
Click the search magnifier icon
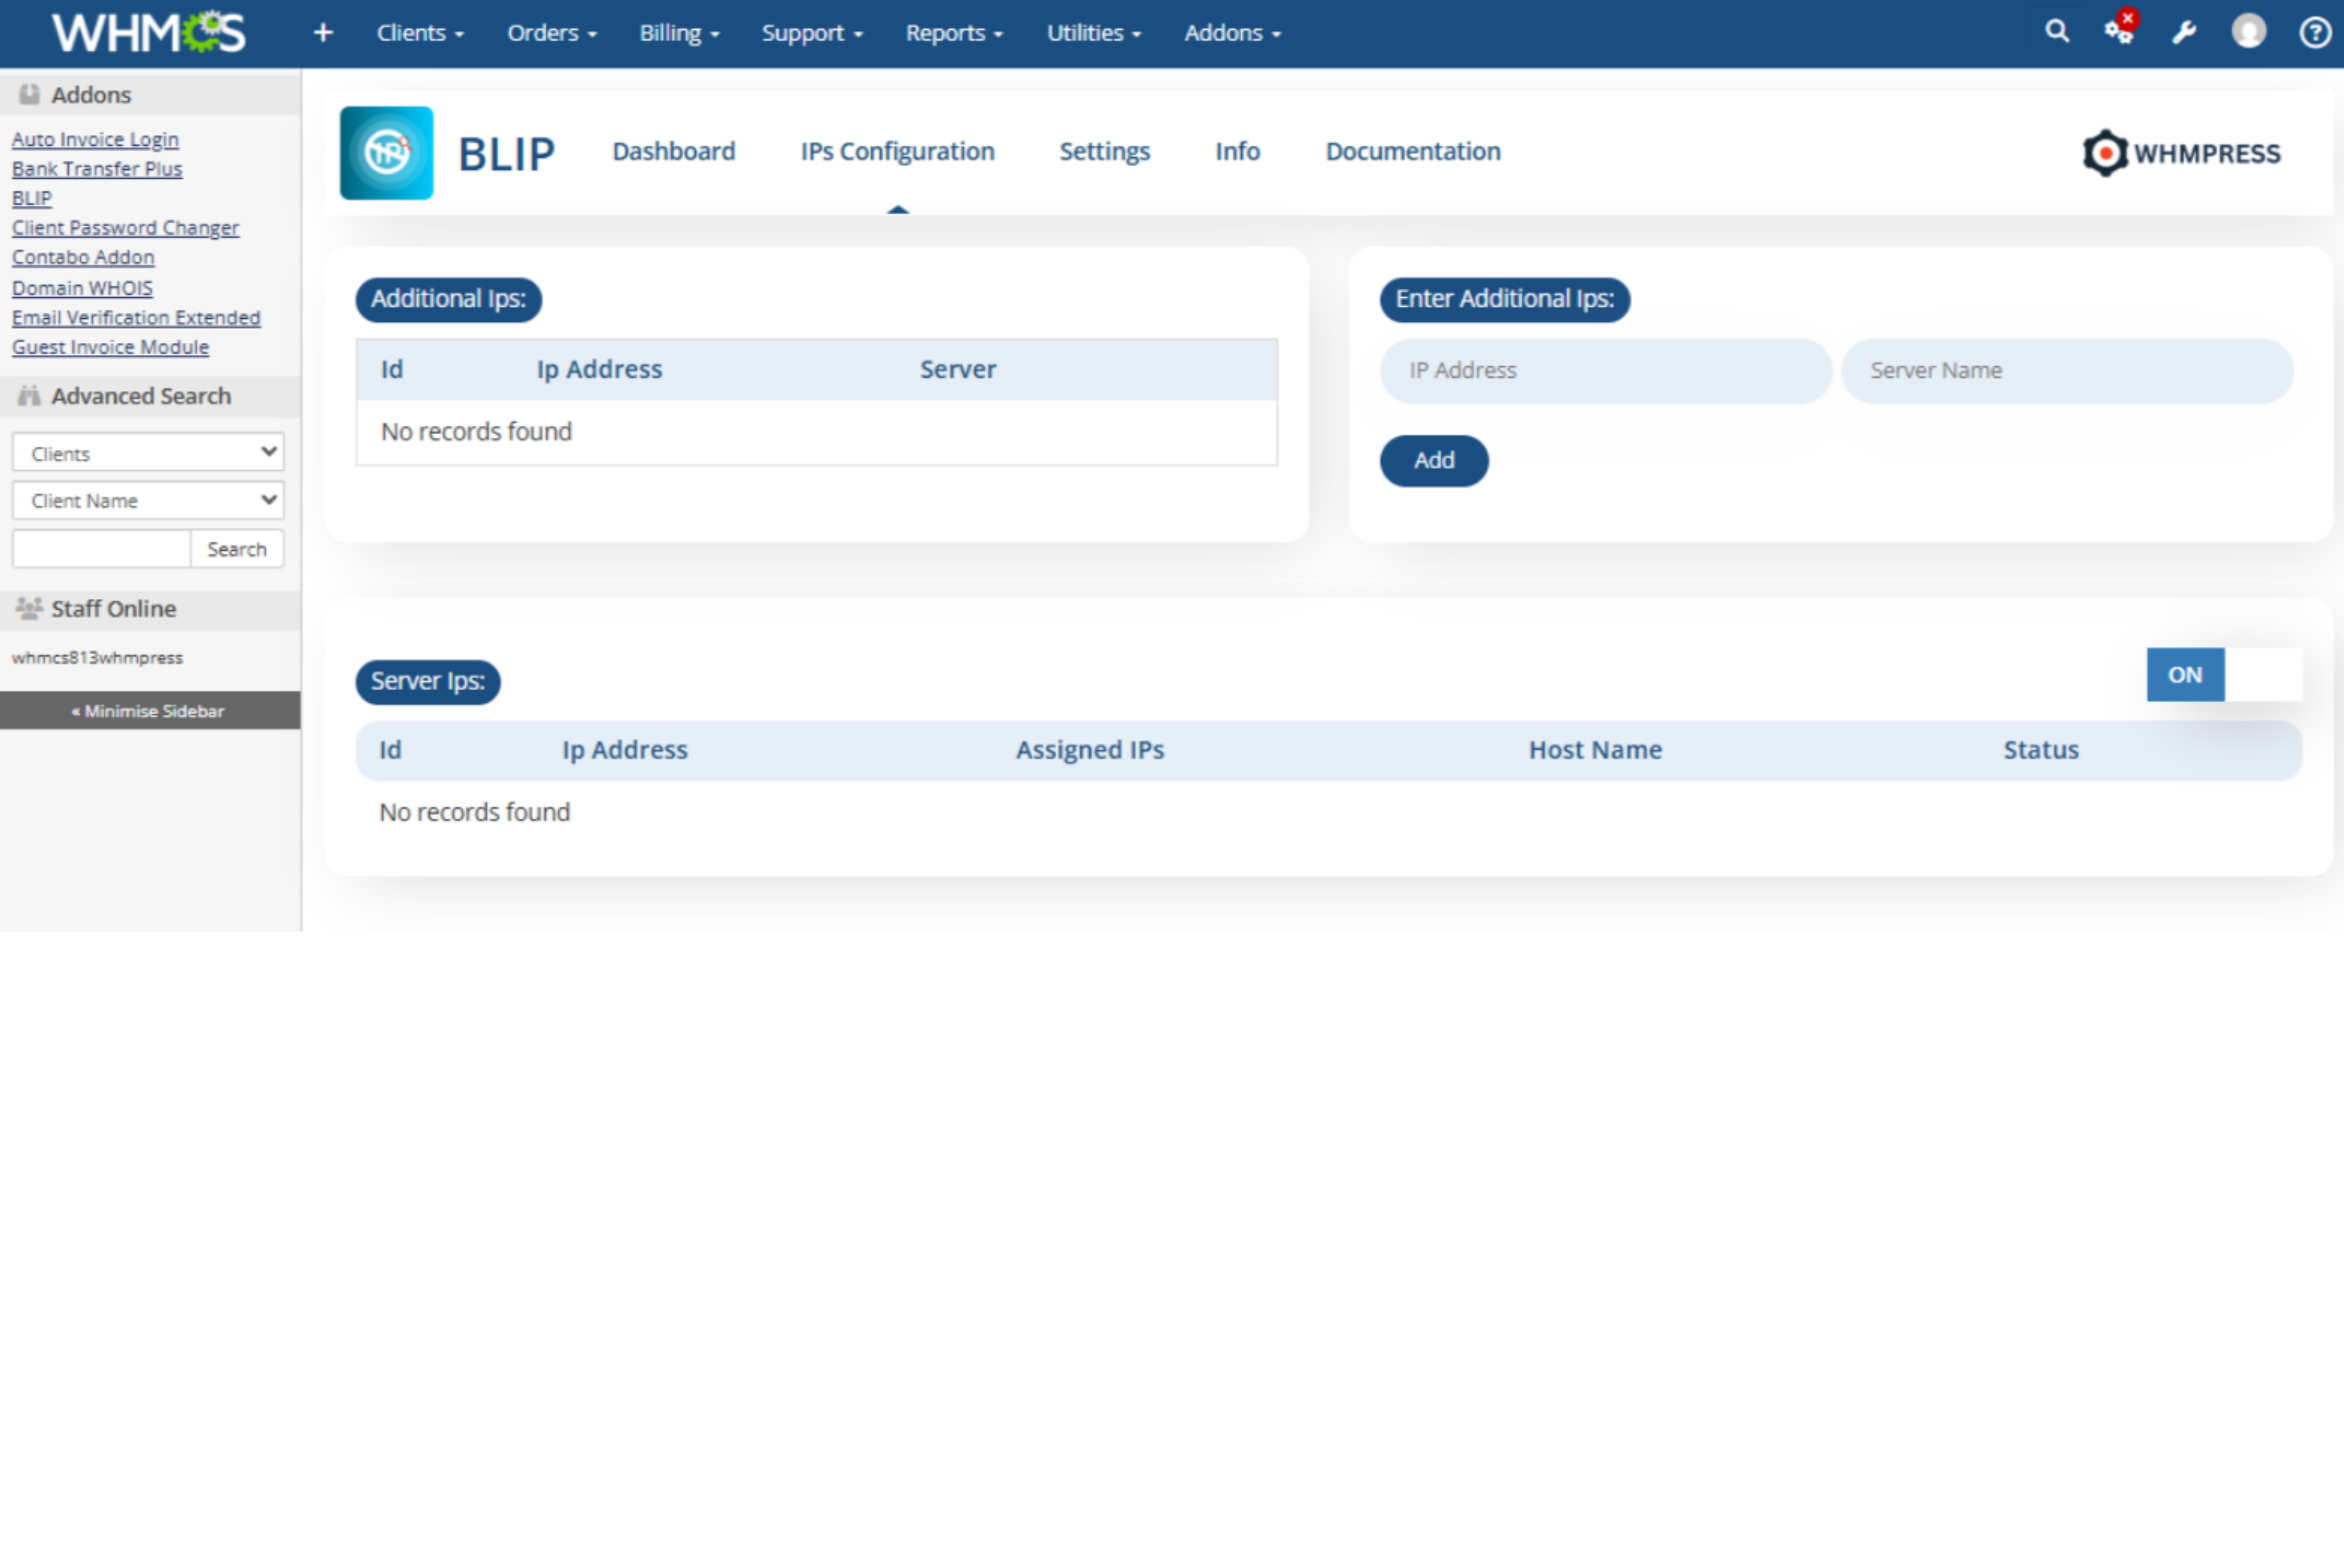pos(2056,32)
